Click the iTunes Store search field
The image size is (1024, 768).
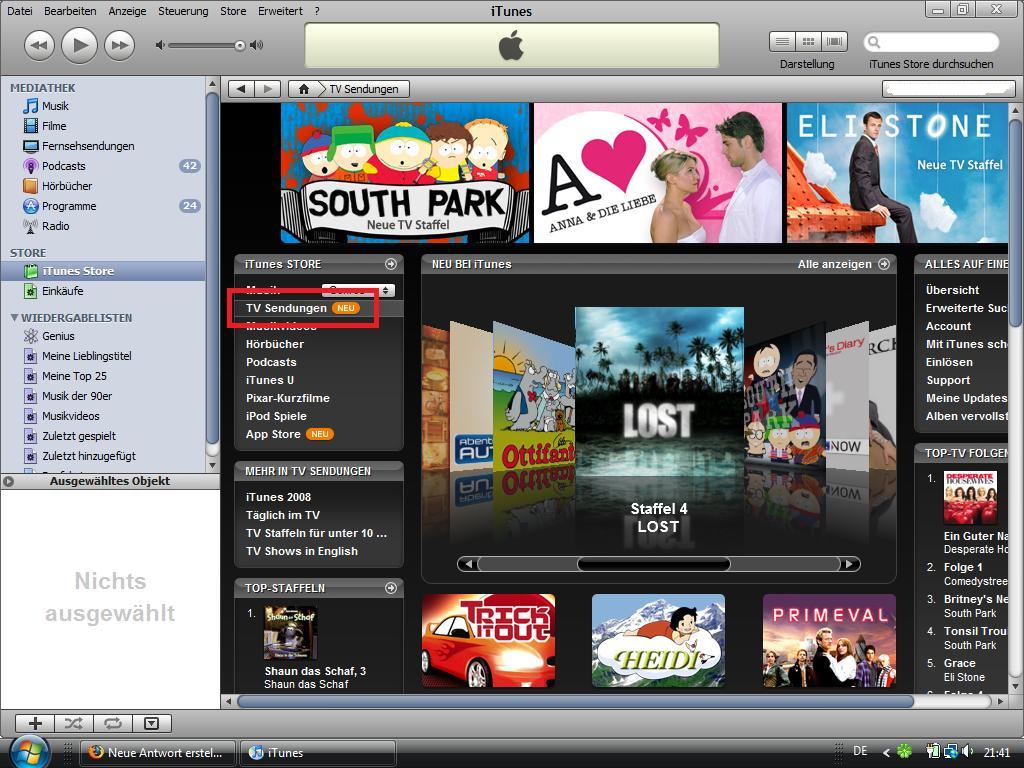click(x=931, y=42)
